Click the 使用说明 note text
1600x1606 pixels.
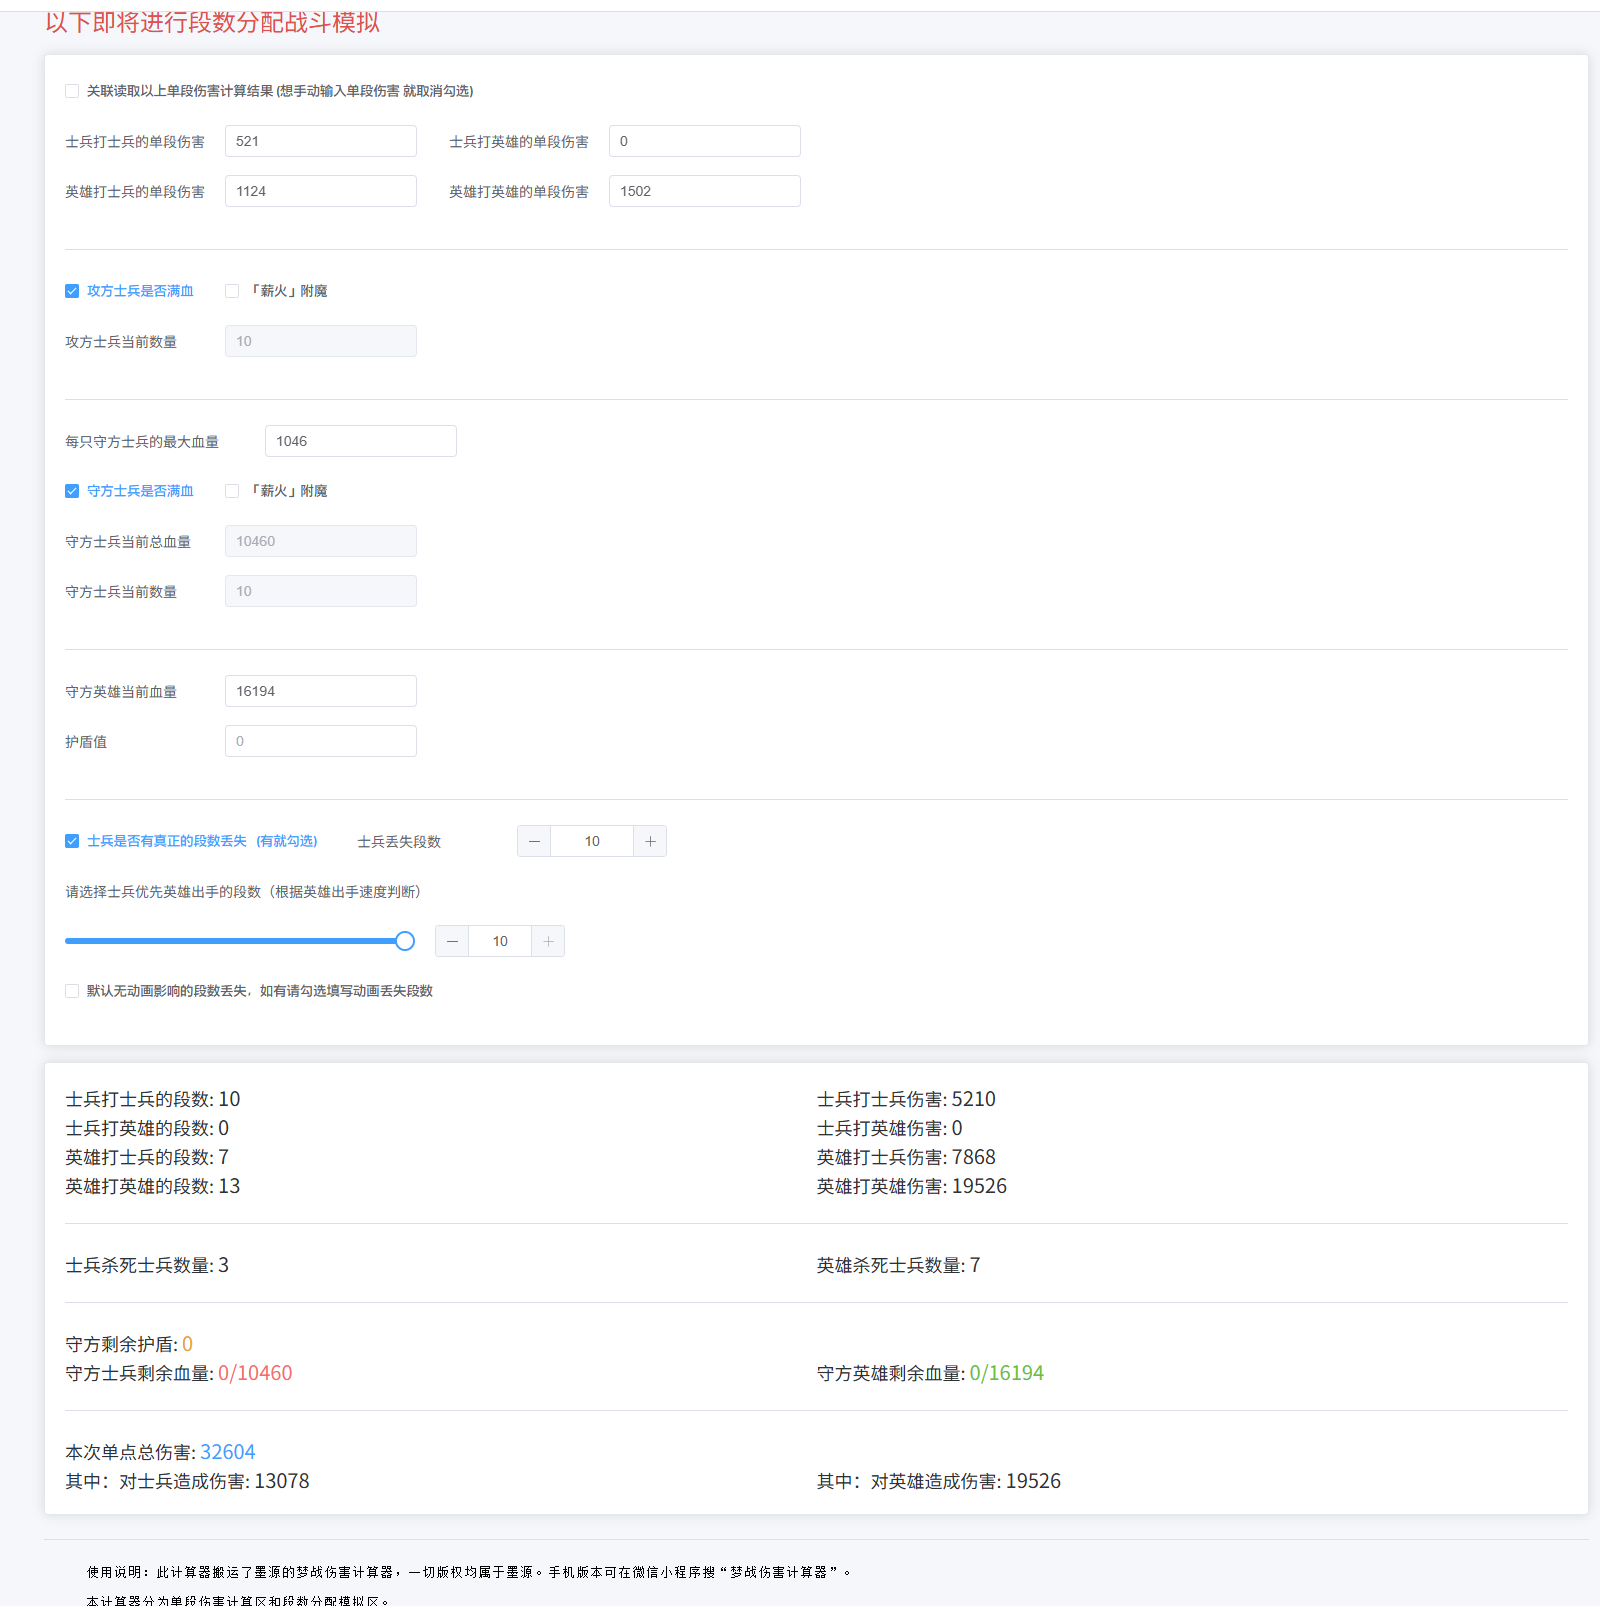coord(470,1572)
